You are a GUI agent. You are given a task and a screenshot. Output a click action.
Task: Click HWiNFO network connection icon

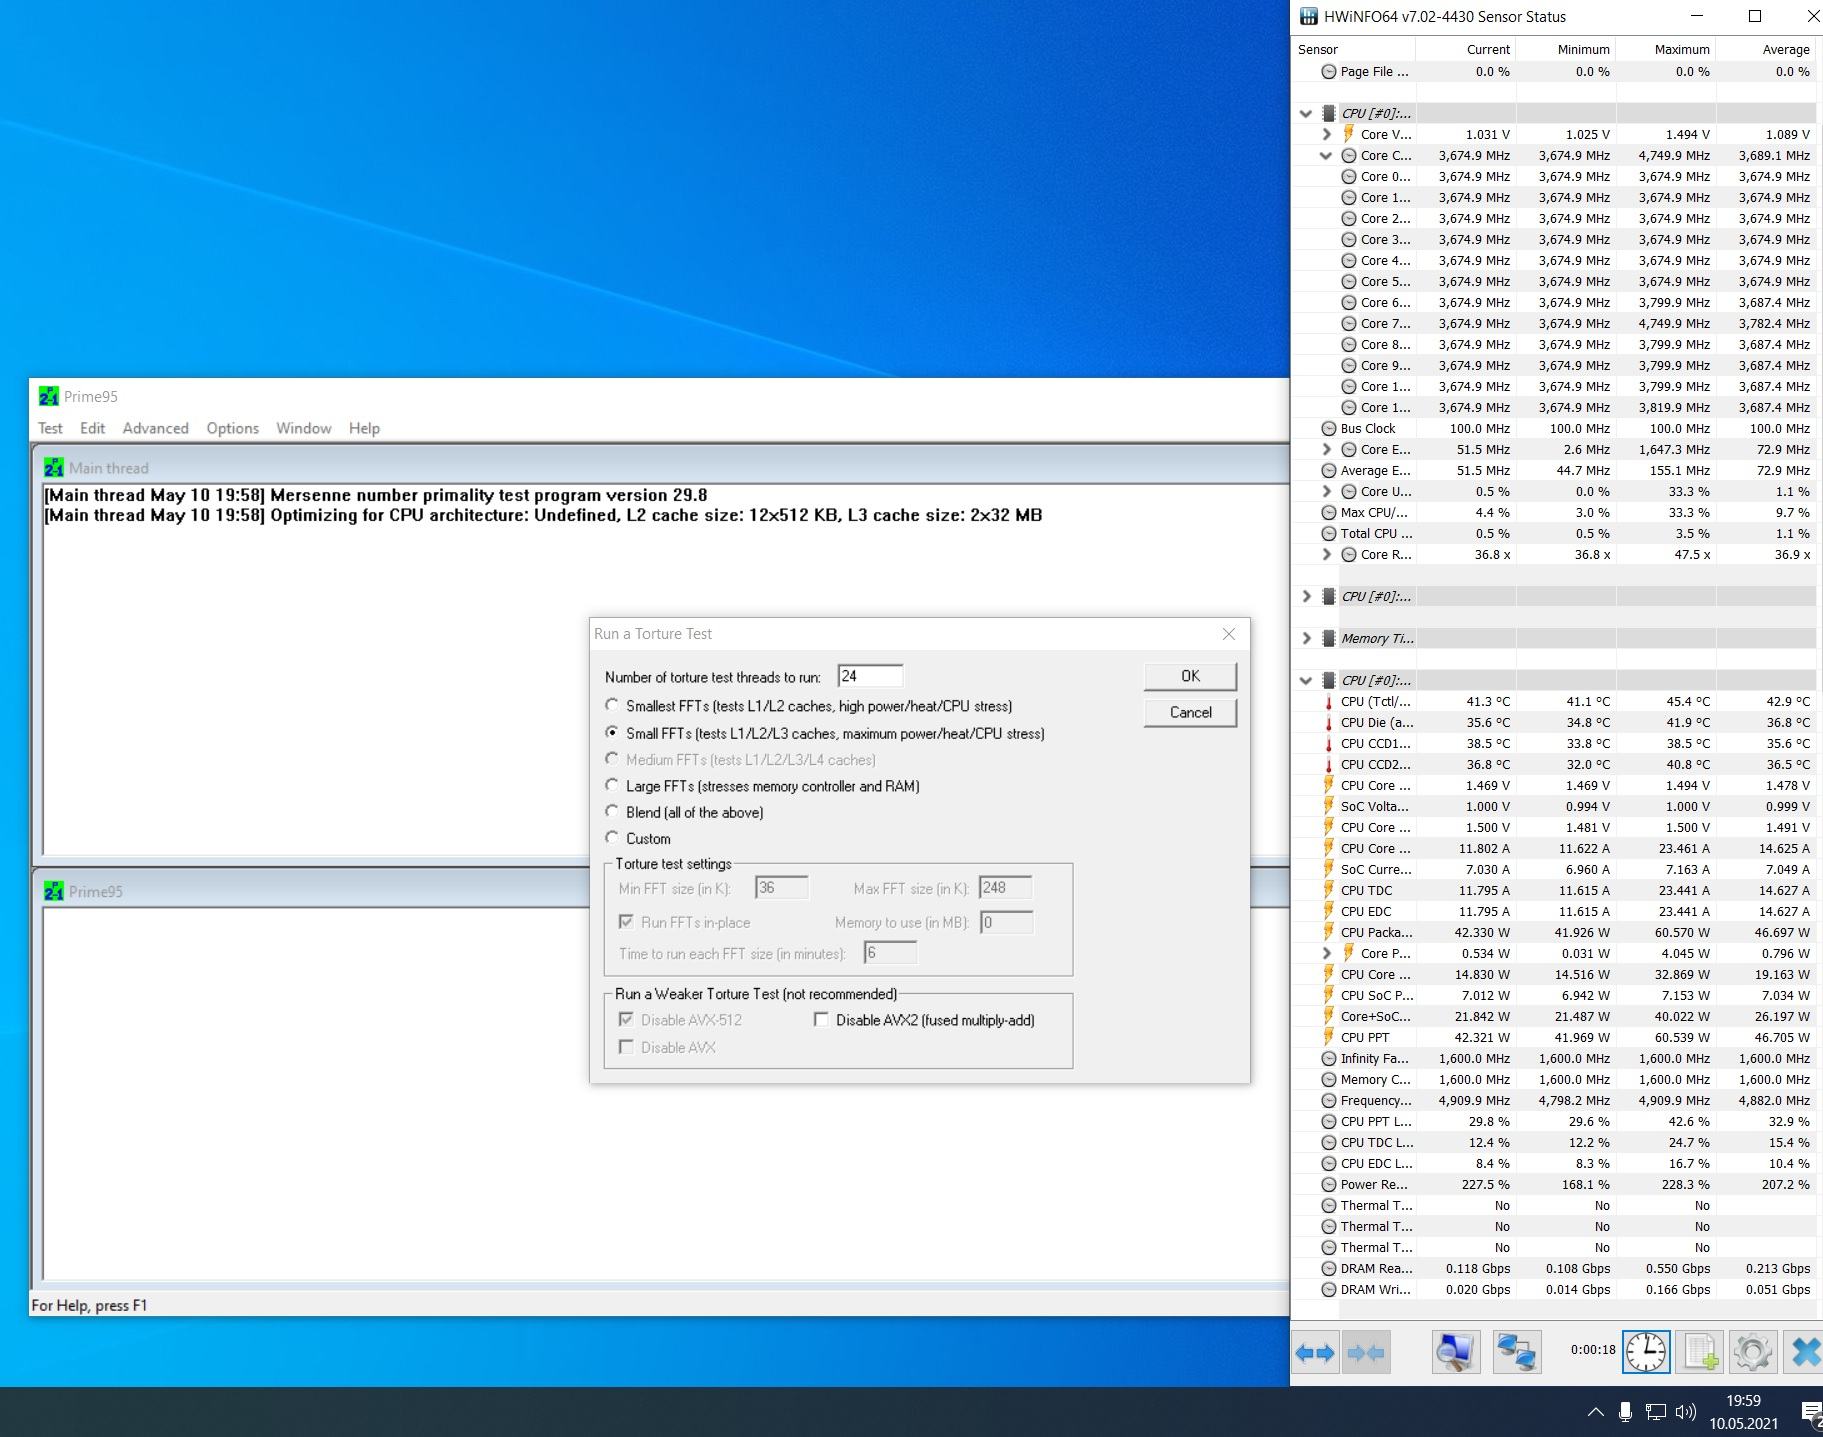(1516, 1353)
